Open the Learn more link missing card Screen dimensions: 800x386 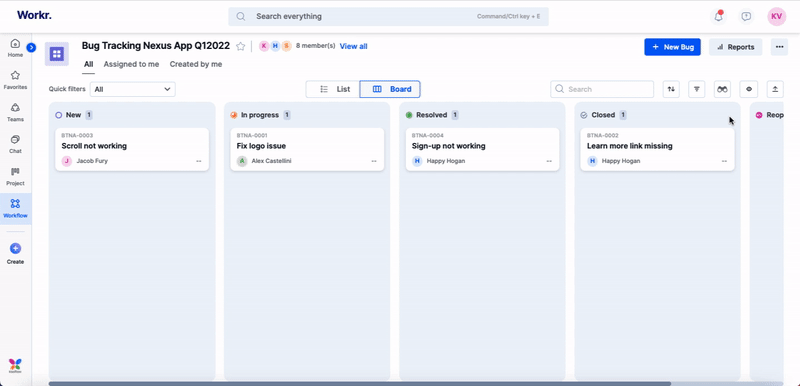pos(657,149)
